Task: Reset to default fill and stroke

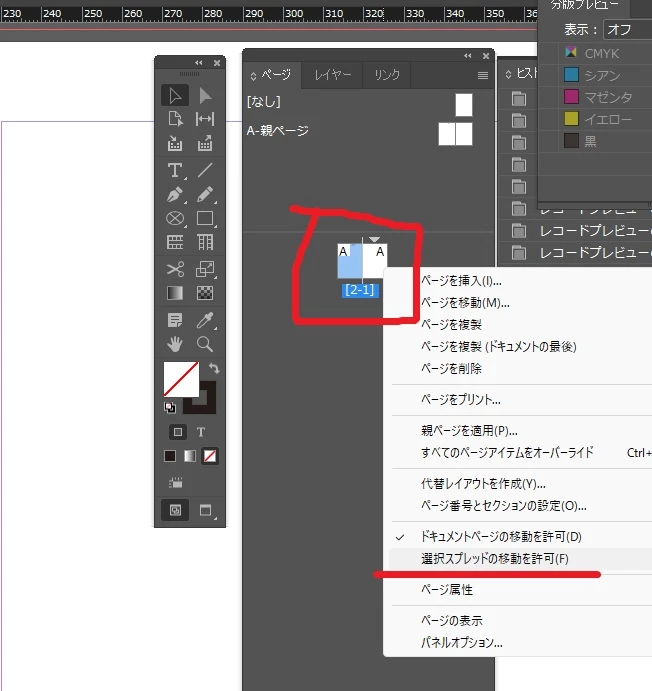Action: point(170,408)
